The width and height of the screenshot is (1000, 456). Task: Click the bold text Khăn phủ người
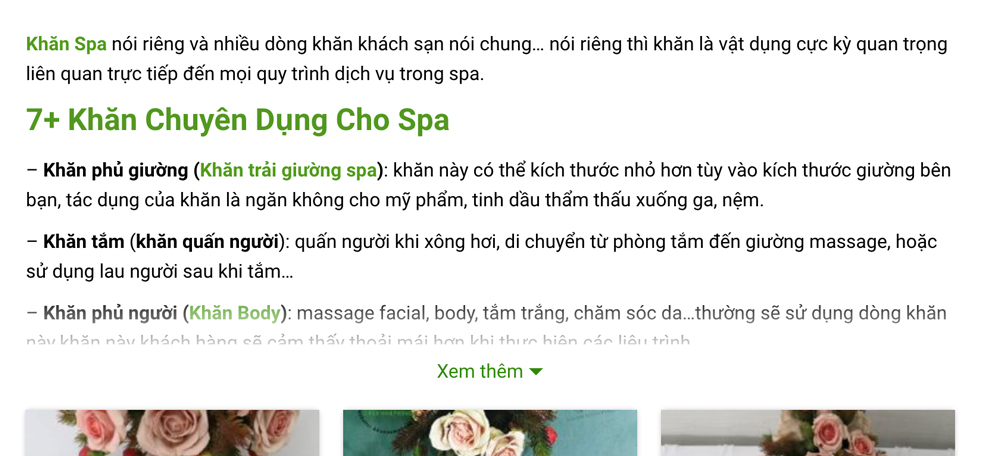coord(110,313)
